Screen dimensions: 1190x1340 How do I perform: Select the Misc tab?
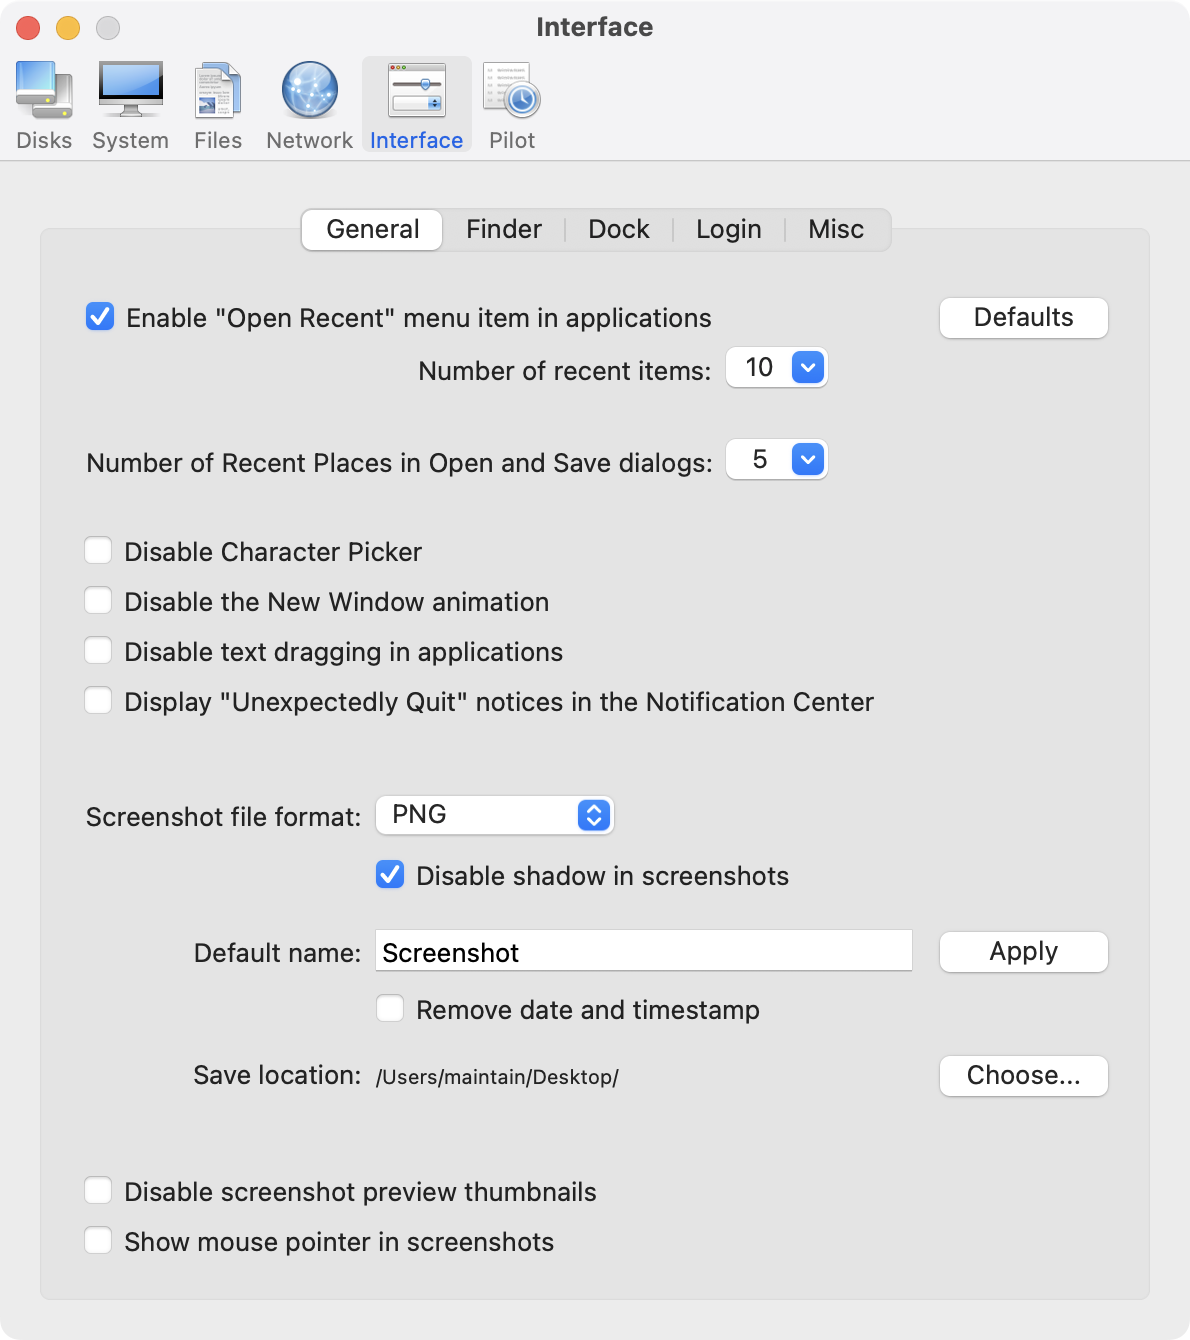tap(836, 230)
